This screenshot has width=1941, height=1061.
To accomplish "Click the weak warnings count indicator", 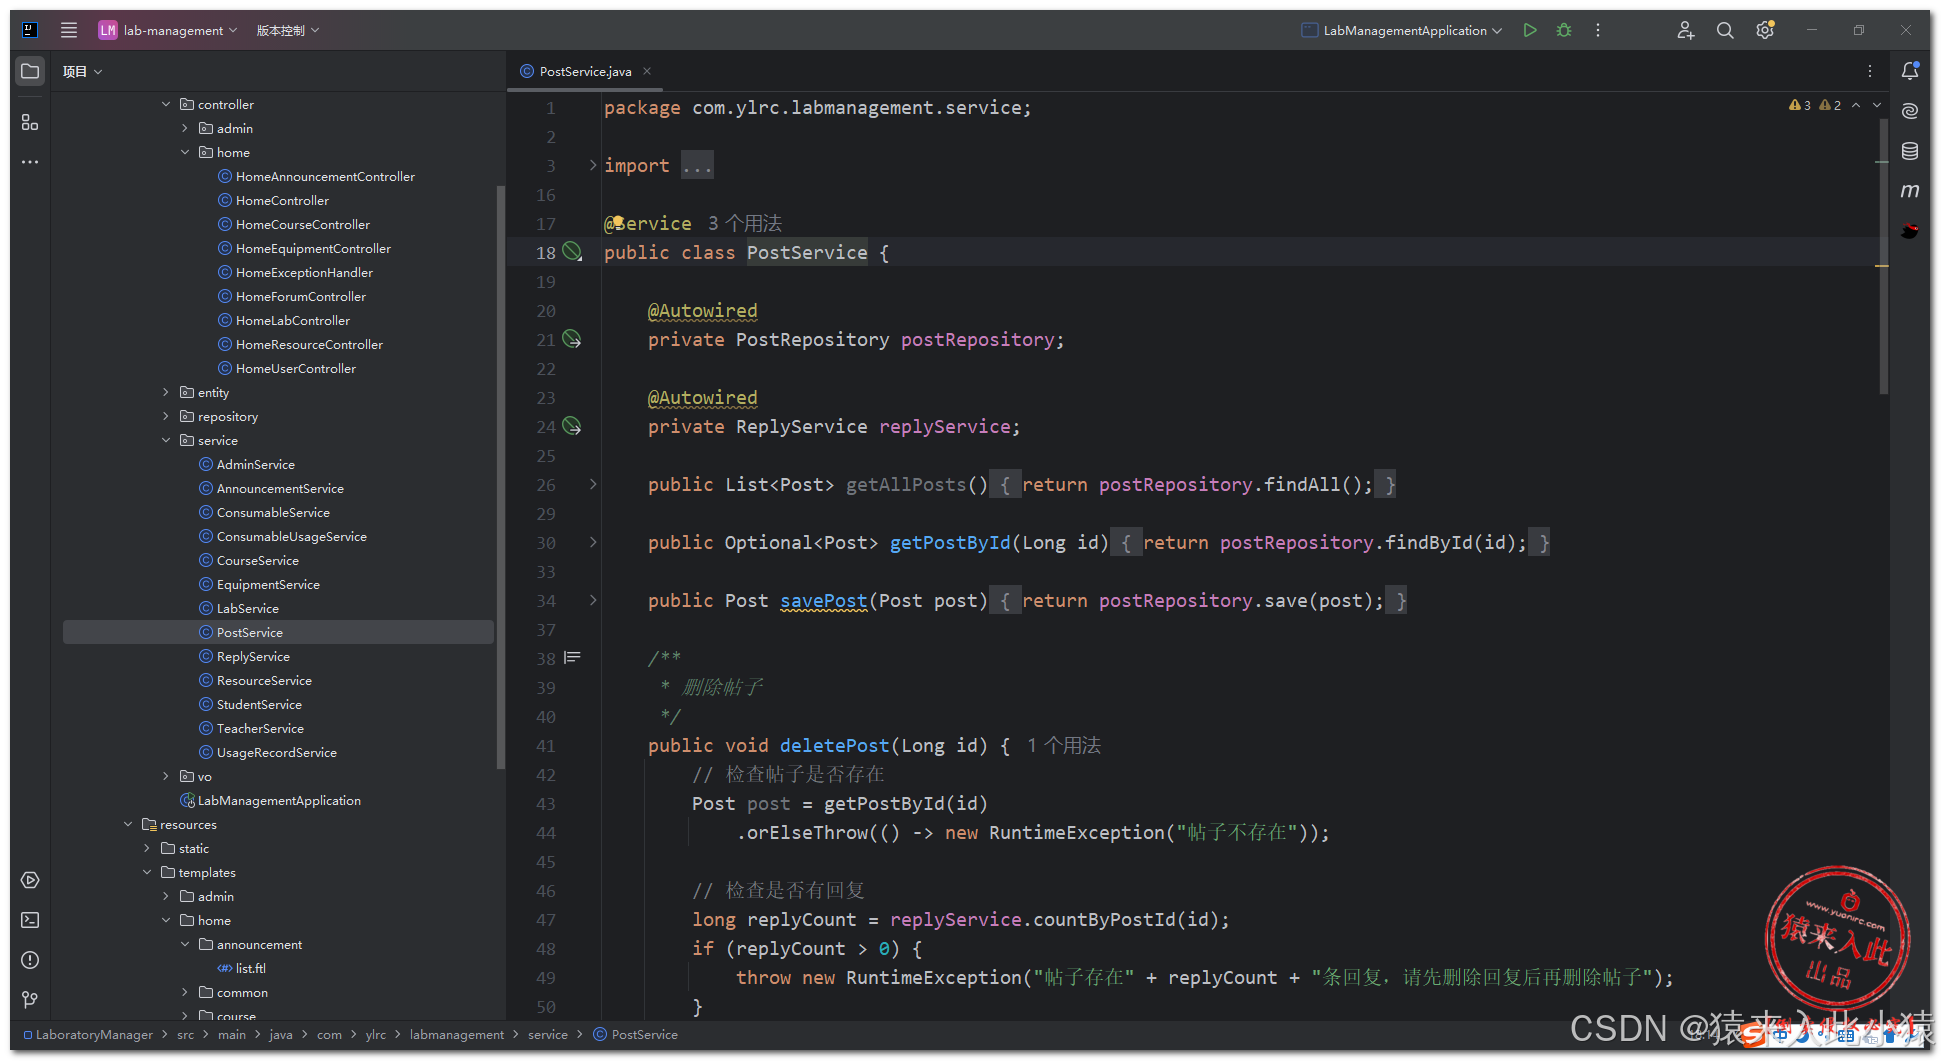I will tap(1830, 105).
